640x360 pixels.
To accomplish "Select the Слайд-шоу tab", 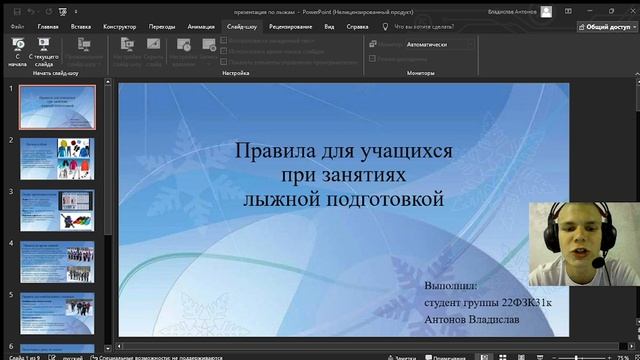I will [x=242, y=27].
